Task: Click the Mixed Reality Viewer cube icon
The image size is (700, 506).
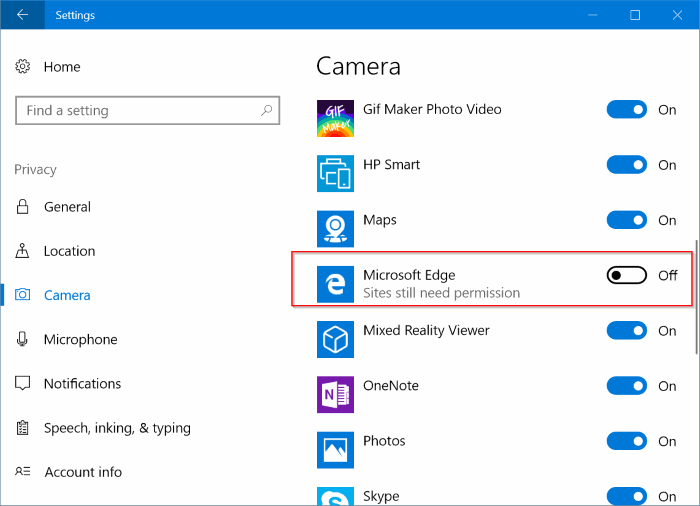Action: [335, 339]
